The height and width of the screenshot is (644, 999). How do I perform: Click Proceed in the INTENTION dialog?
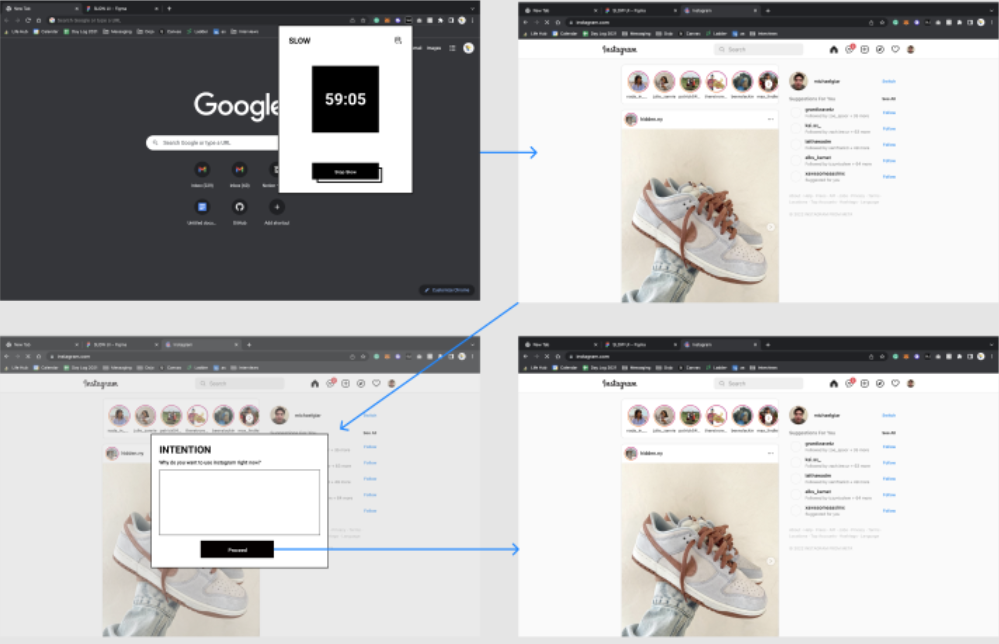(237, 549)
